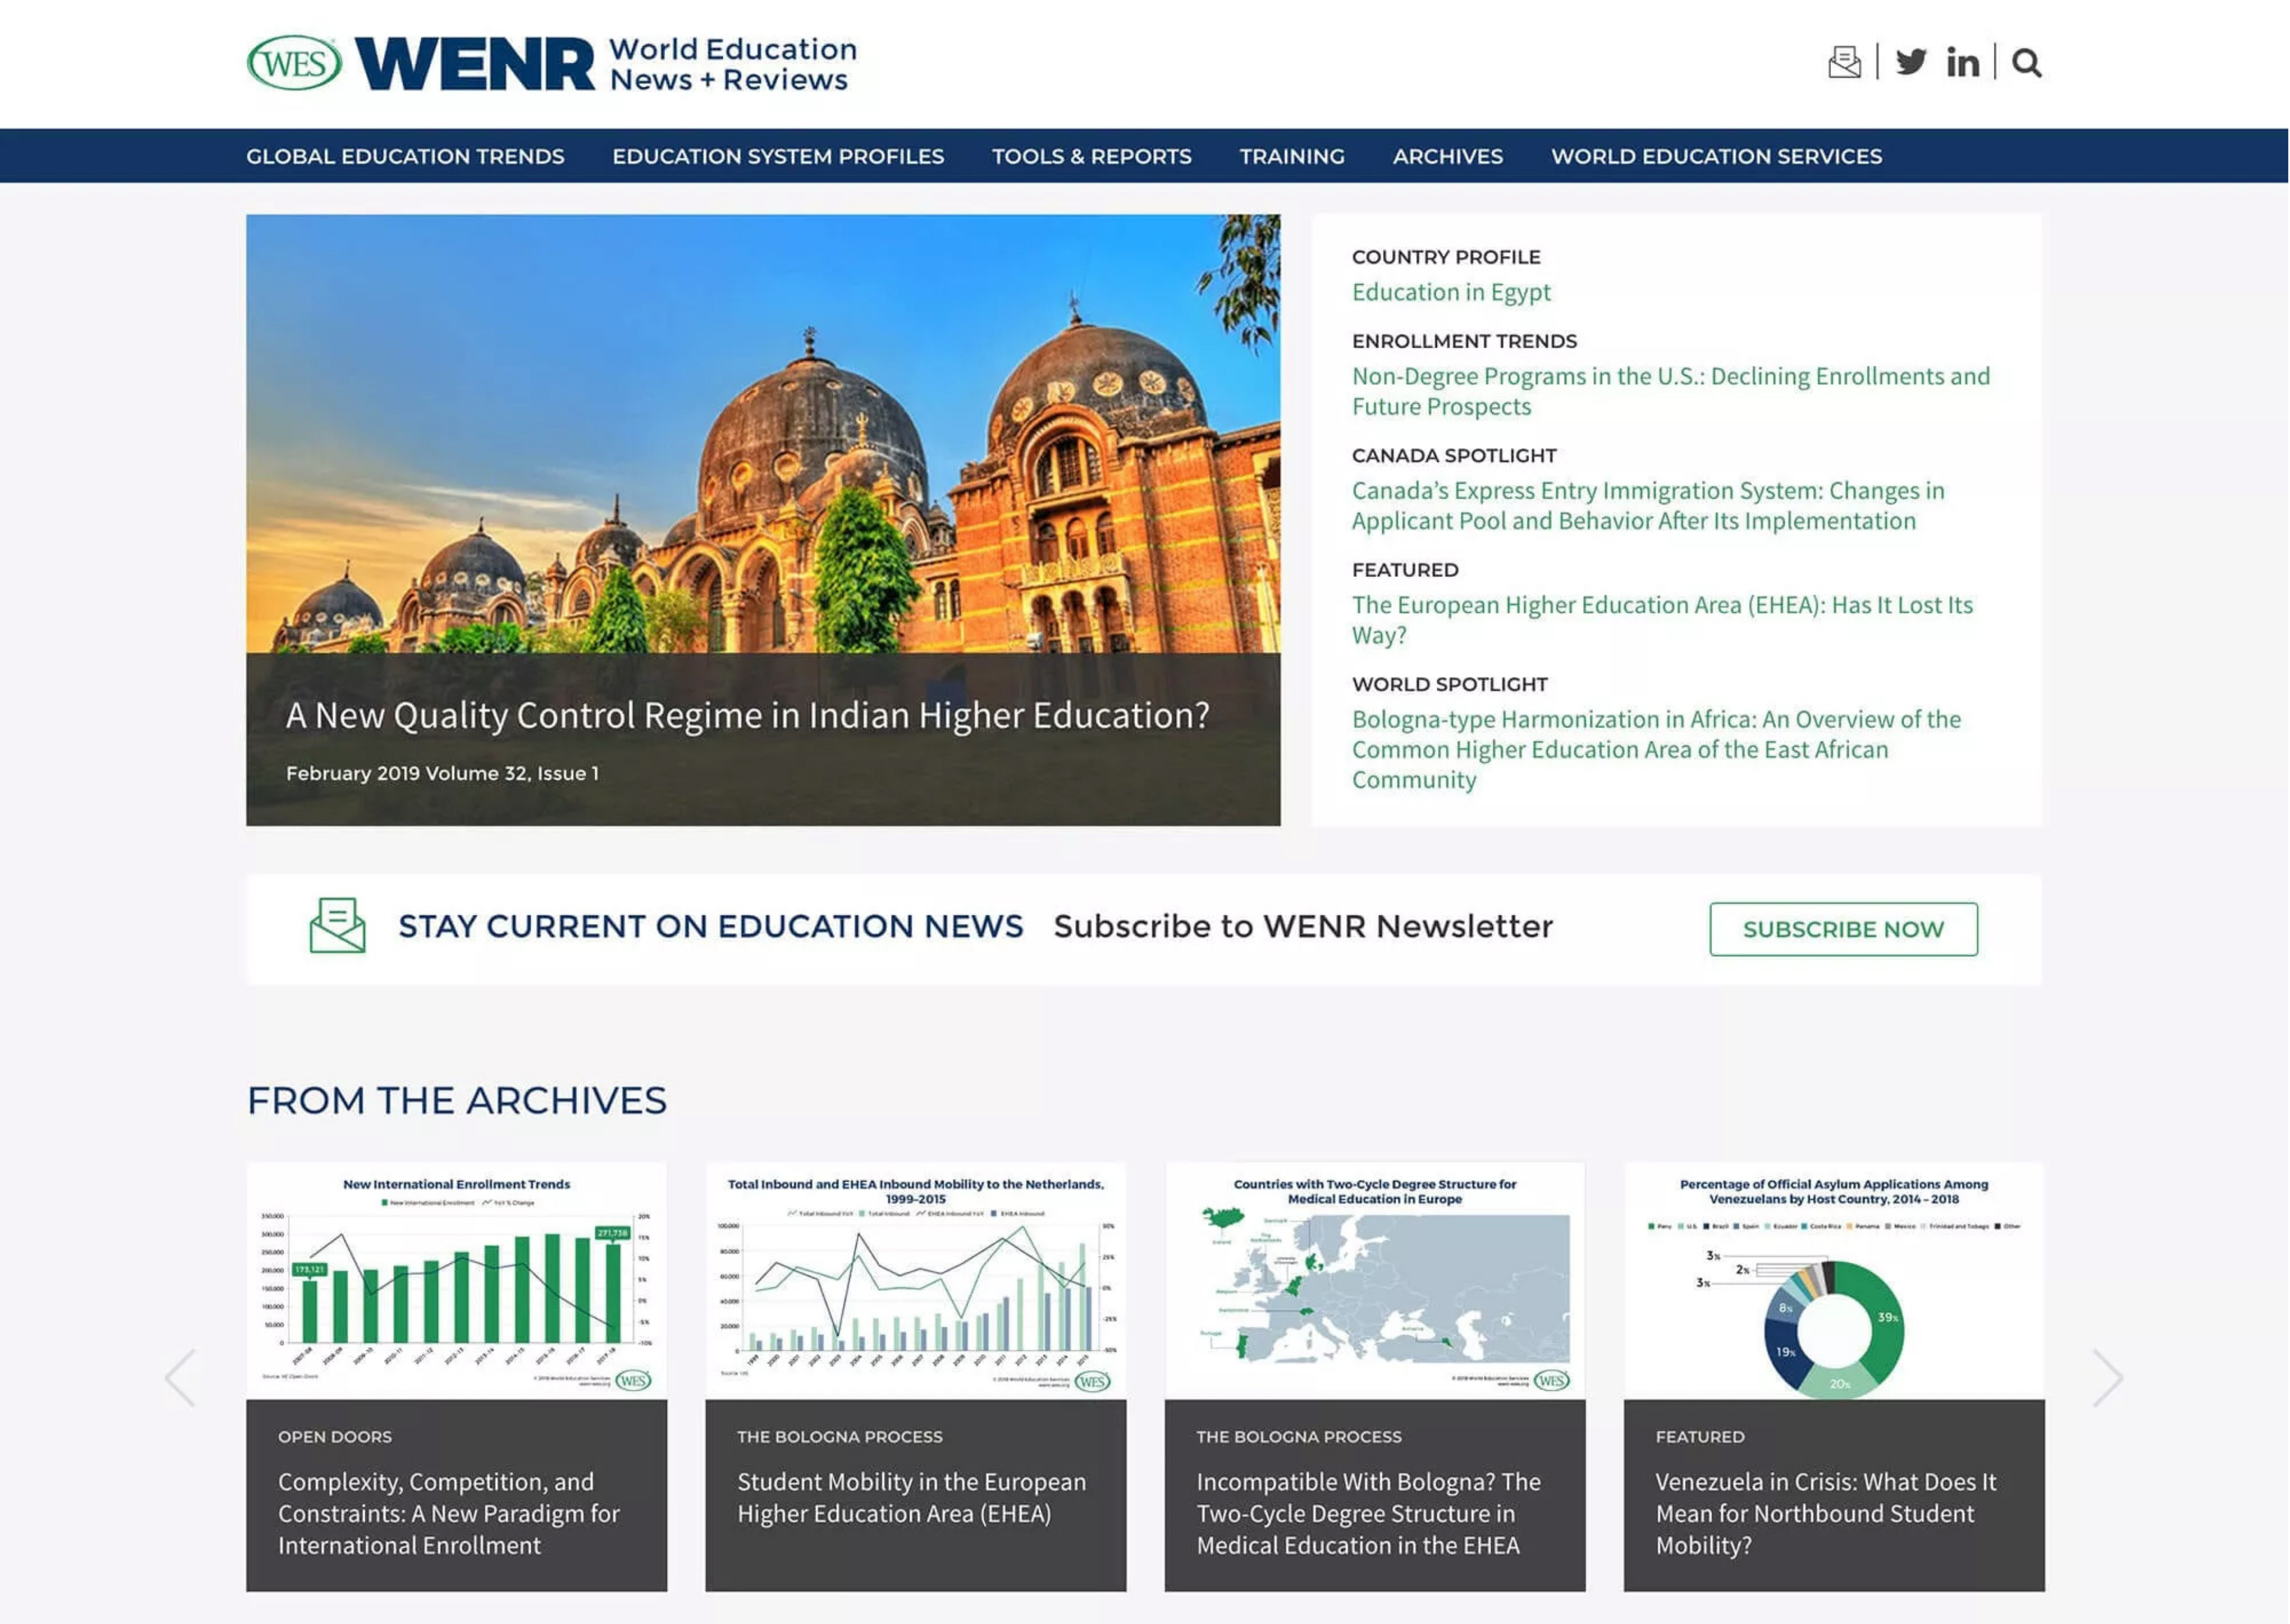Open the LinkedIn icon in header
Image resolution: width=2290 pixels, height=1624 pixels.
[x=1962, y=62]
